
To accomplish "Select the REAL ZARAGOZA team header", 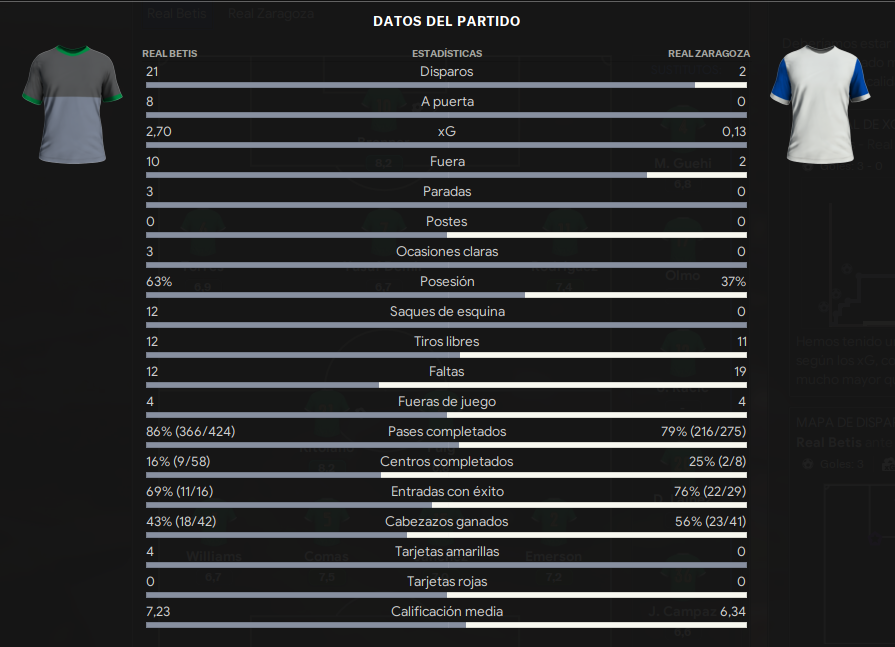I will 709,54.
